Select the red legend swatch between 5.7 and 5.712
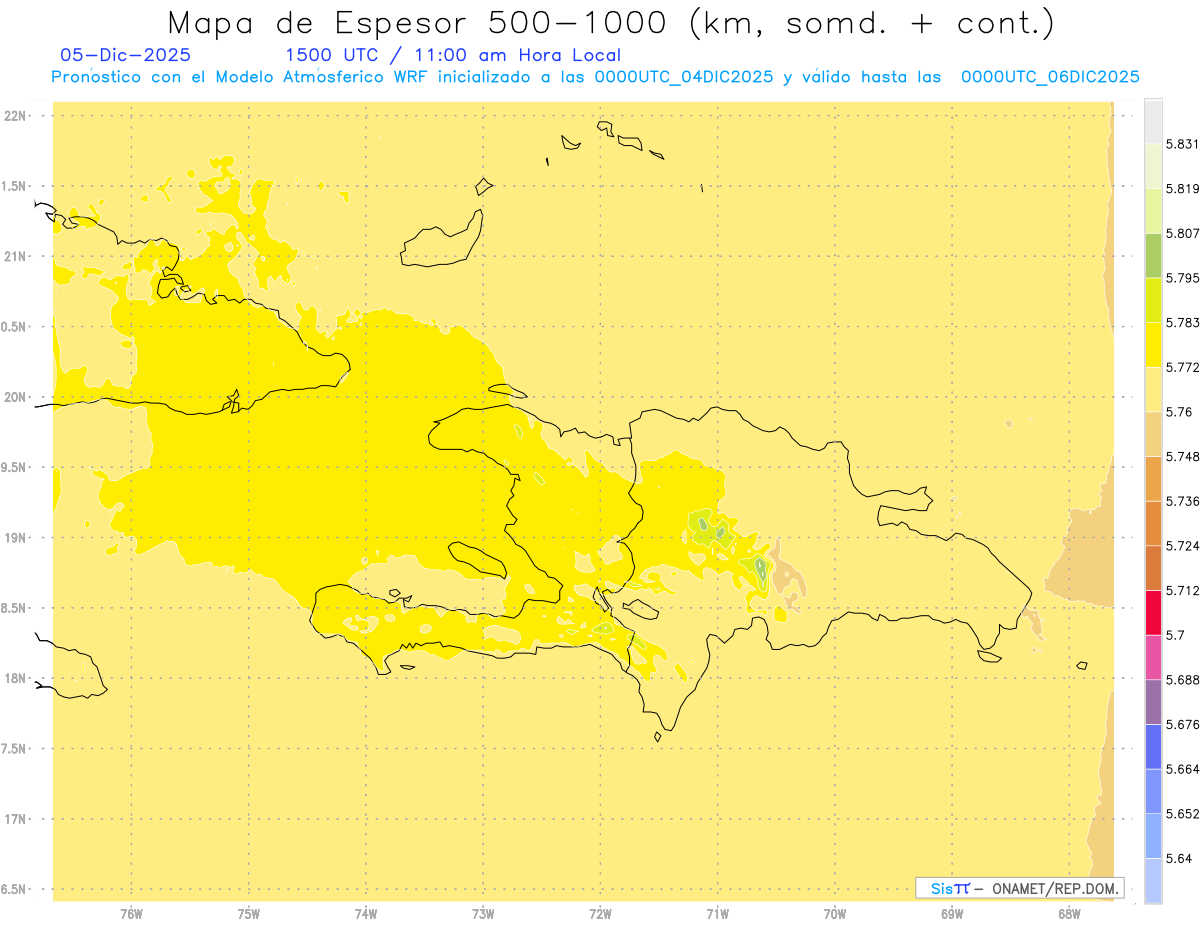1200x927 pixels. click(1153, 613)
